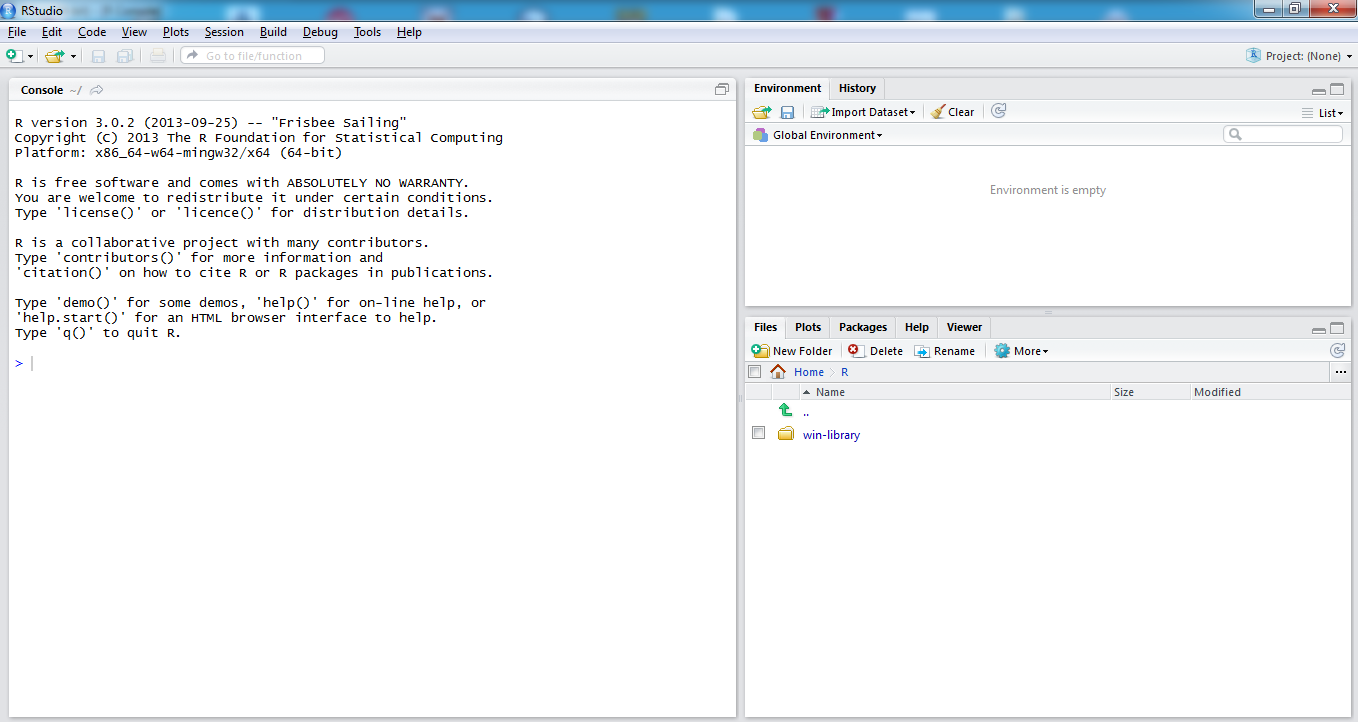This screenshot has height=722, width=1358.
Task: Open the Build menu
Action: pos(273,32)
